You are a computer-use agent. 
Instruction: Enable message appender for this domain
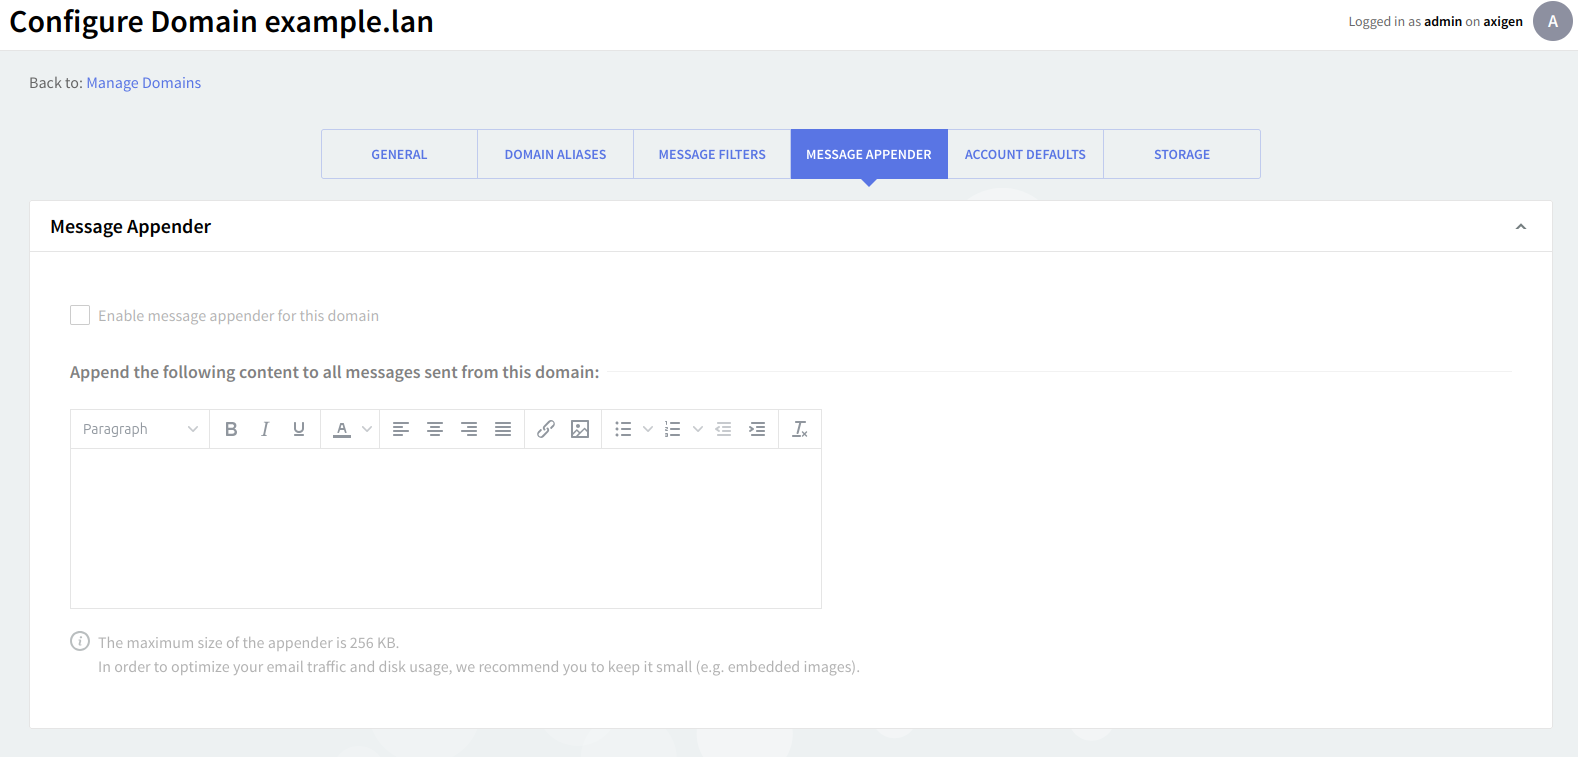(x=80, y=316)
